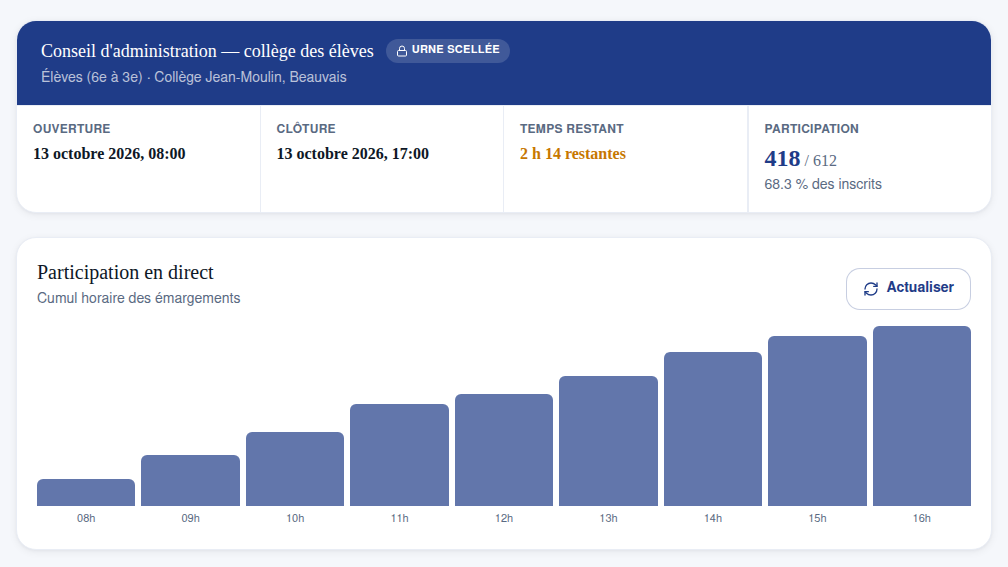
Task: Click the refresh arrows icon beside Actualiser
Action: pyautogui.click(x=870, y=289)
